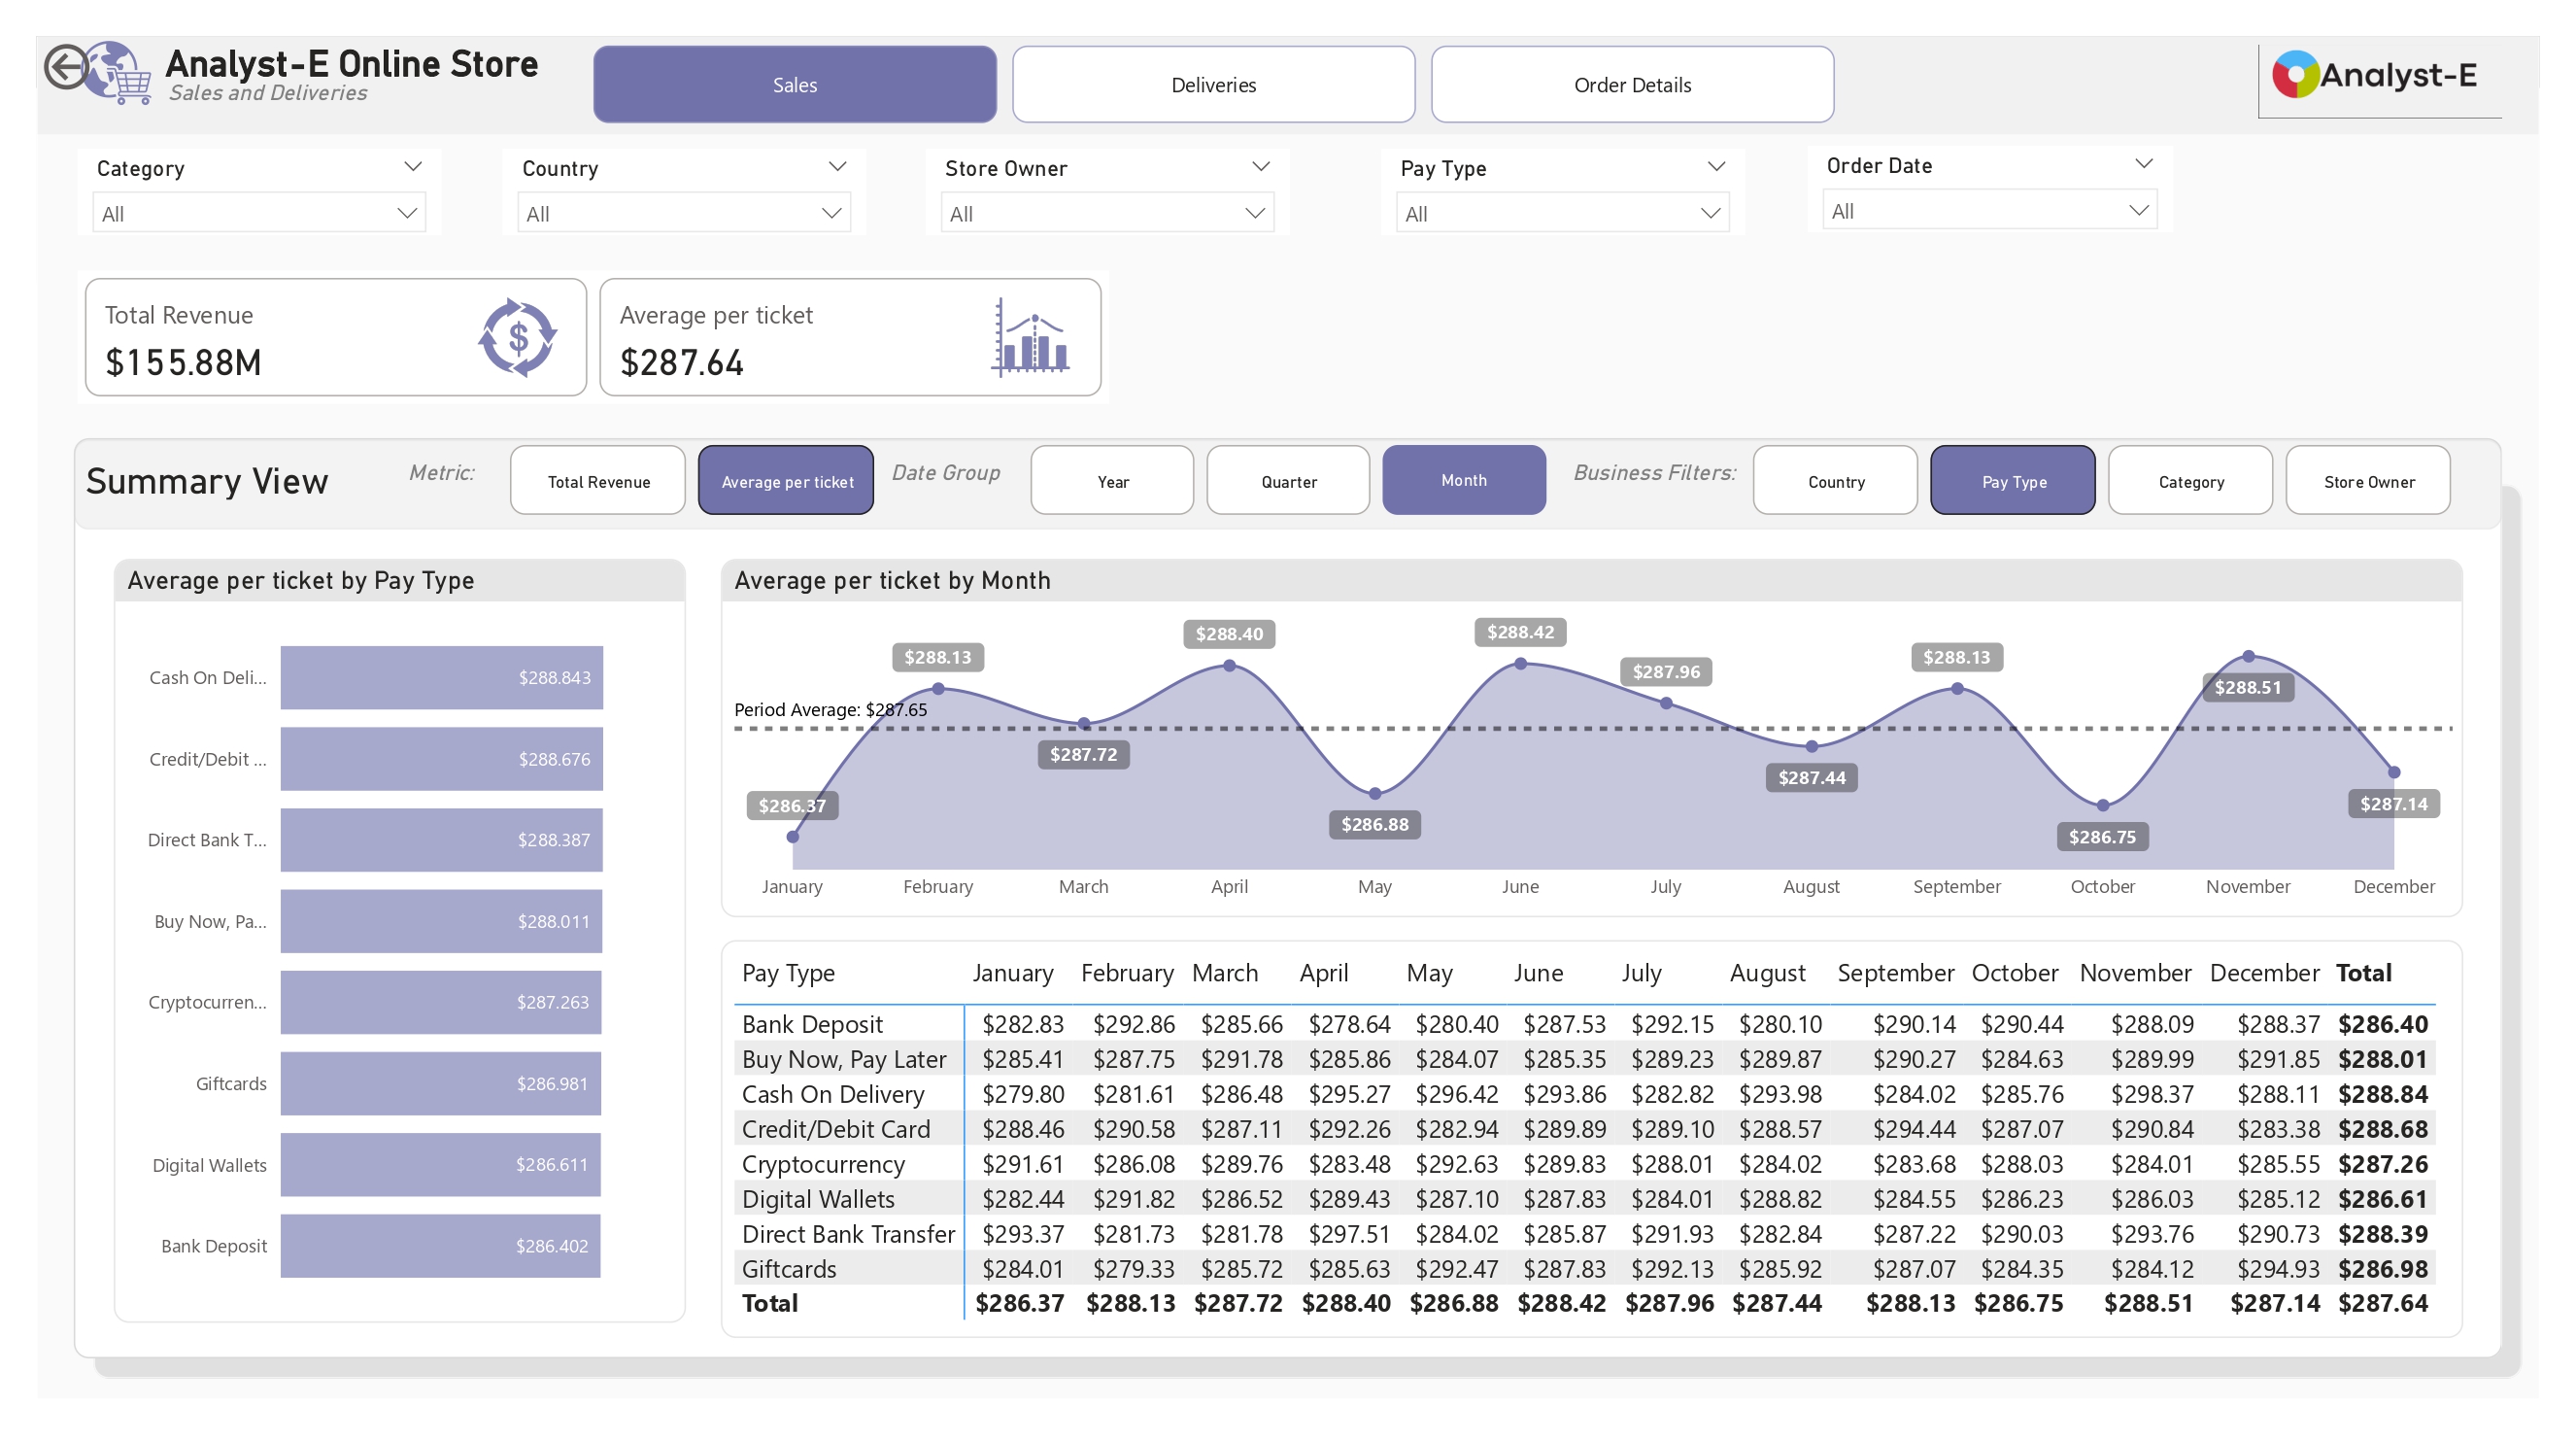Click the Total Revenue dollar cycle icon
Image resolution: width=2576 pixels, height=1440 pixels.
coord(517,338)
